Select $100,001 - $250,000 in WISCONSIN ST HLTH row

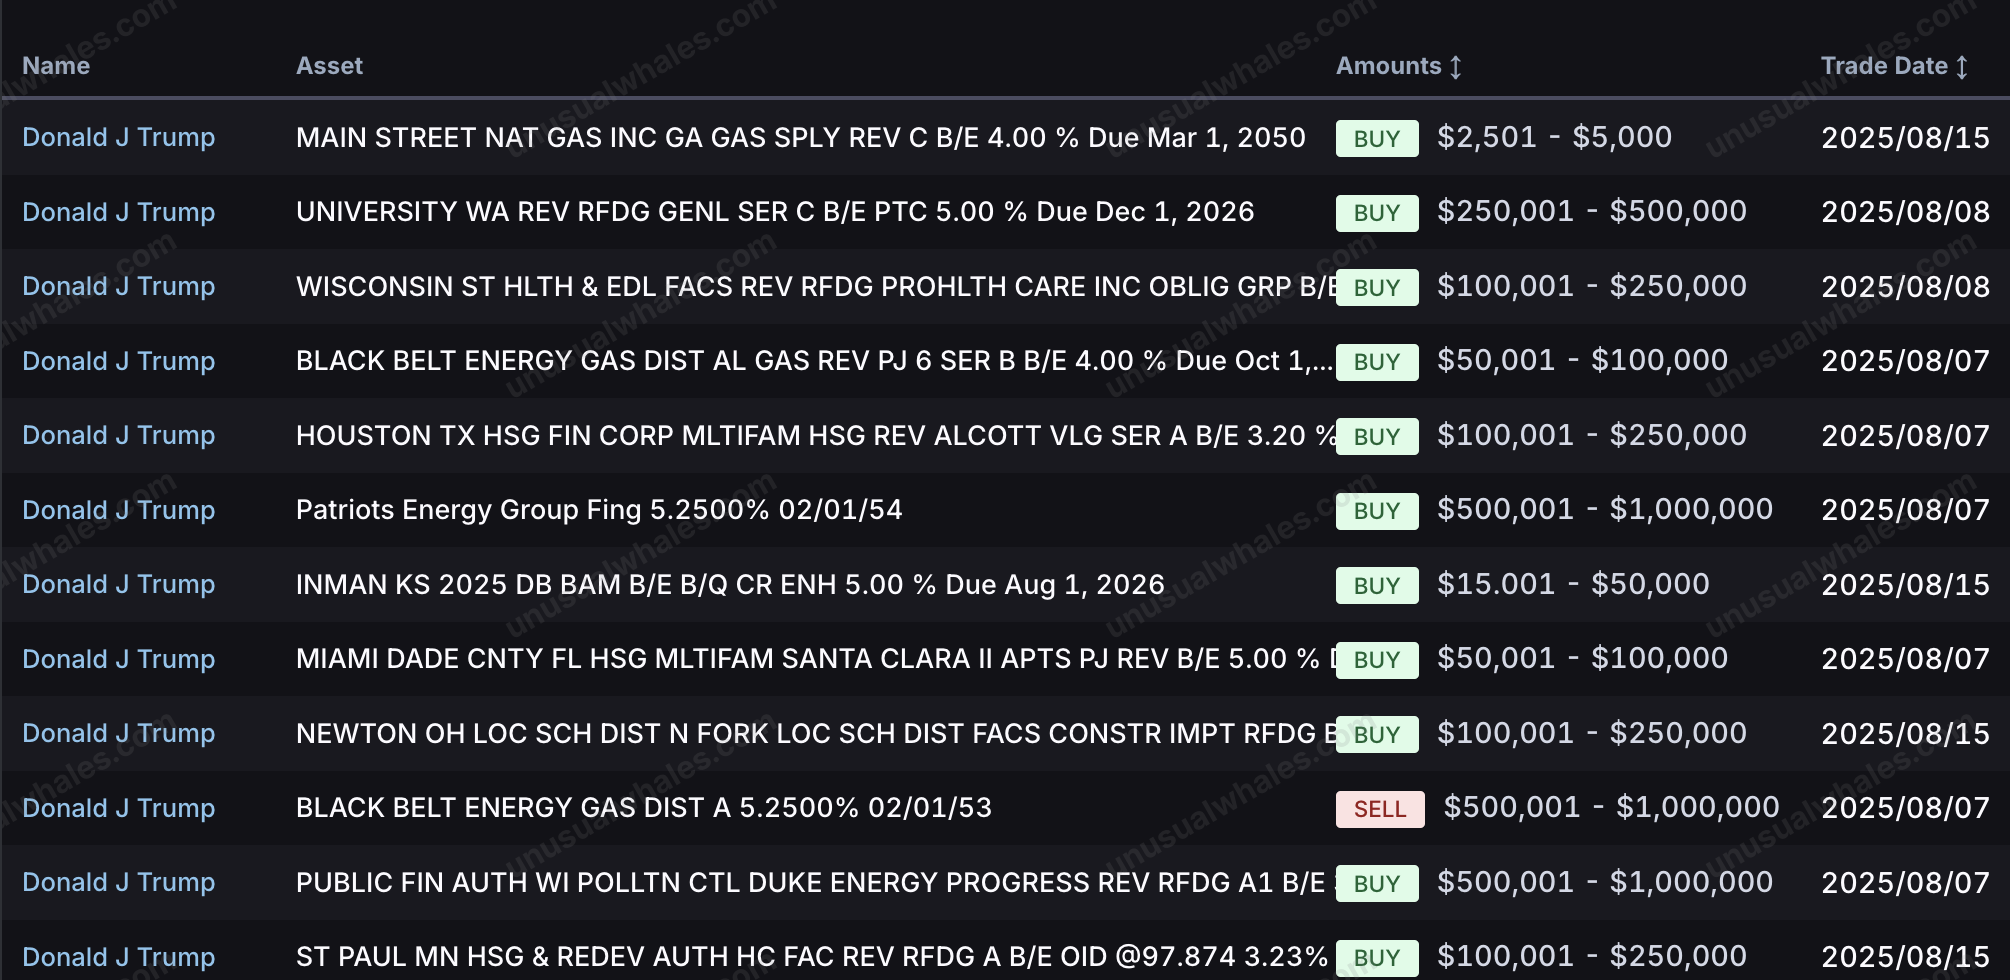tap(1592, 286)
